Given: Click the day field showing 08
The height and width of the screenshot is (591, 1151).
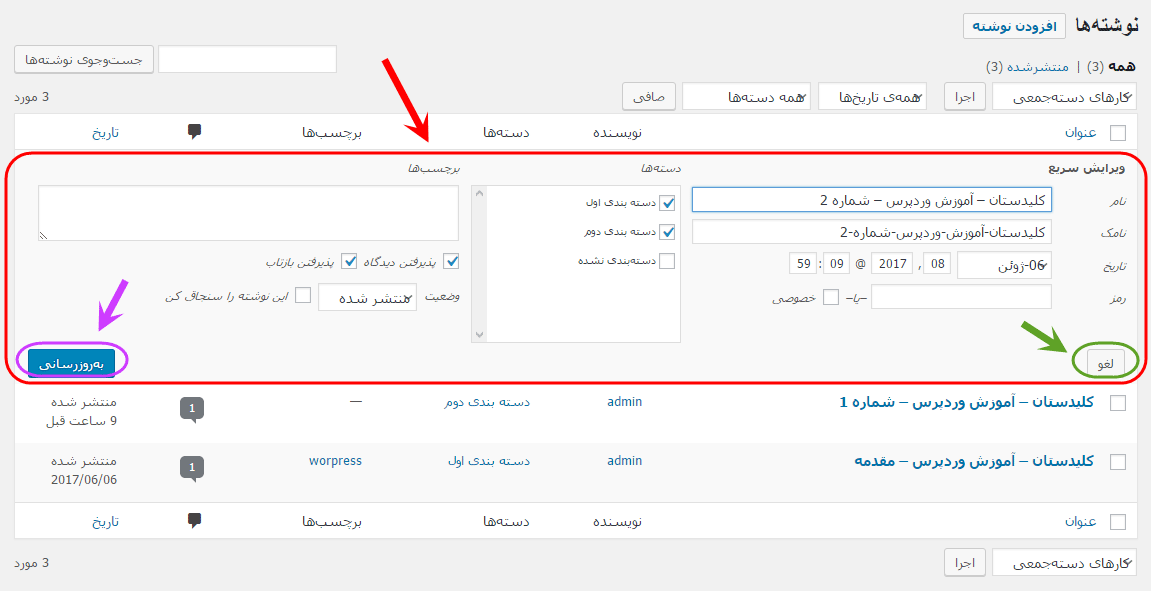Looking at the screenshot, I should (937, 263).
